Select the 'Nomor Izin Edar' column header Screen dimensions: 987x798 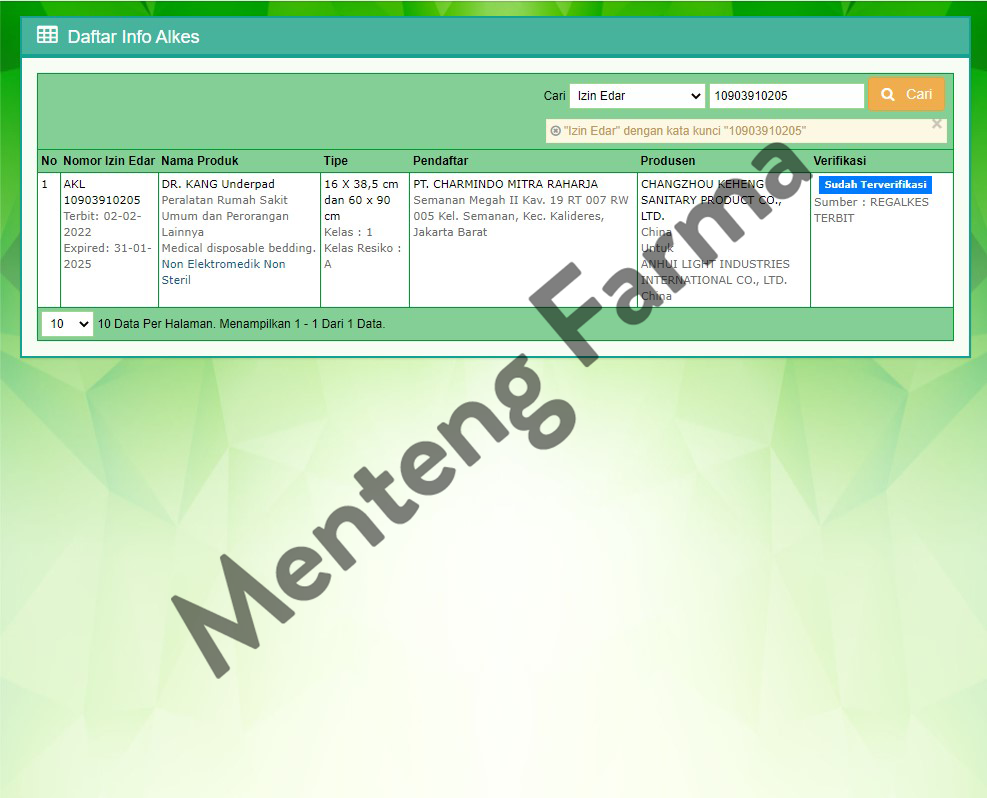coord(109,160)
